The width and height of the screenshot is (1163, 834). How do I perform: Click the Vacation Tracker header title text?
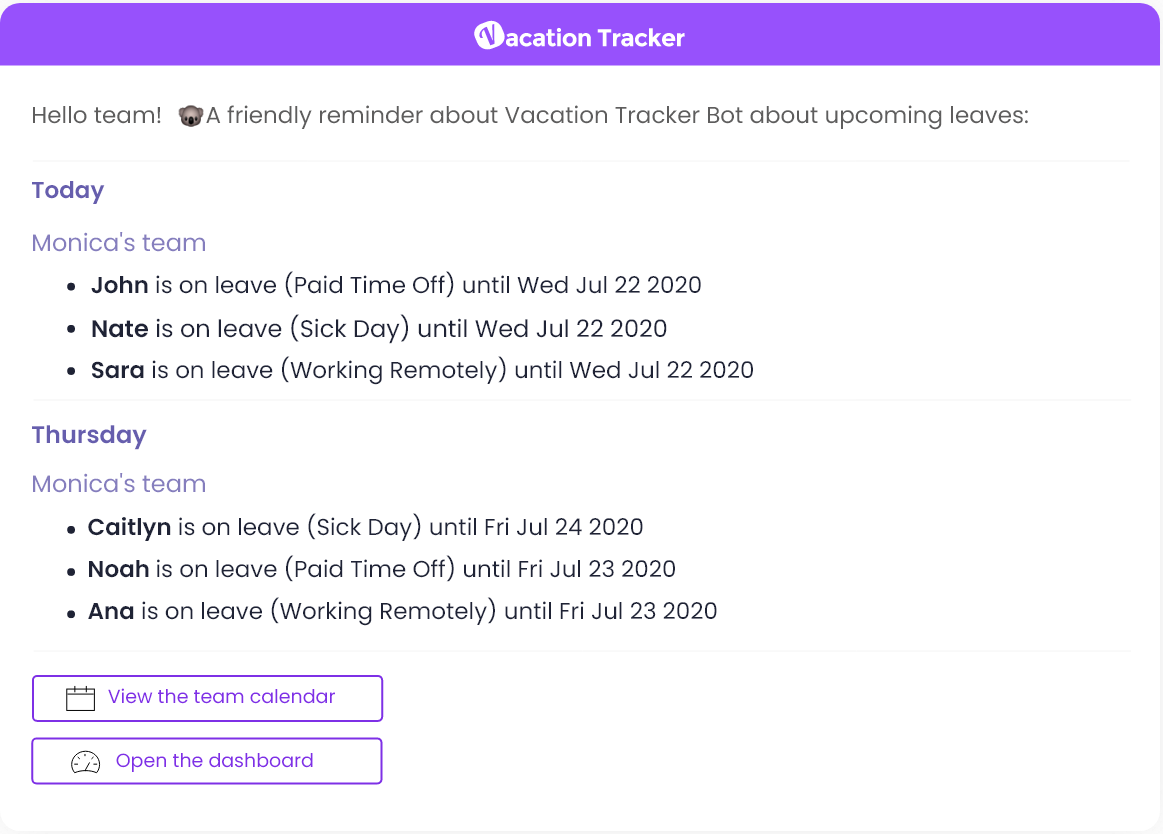click(595, 37)
